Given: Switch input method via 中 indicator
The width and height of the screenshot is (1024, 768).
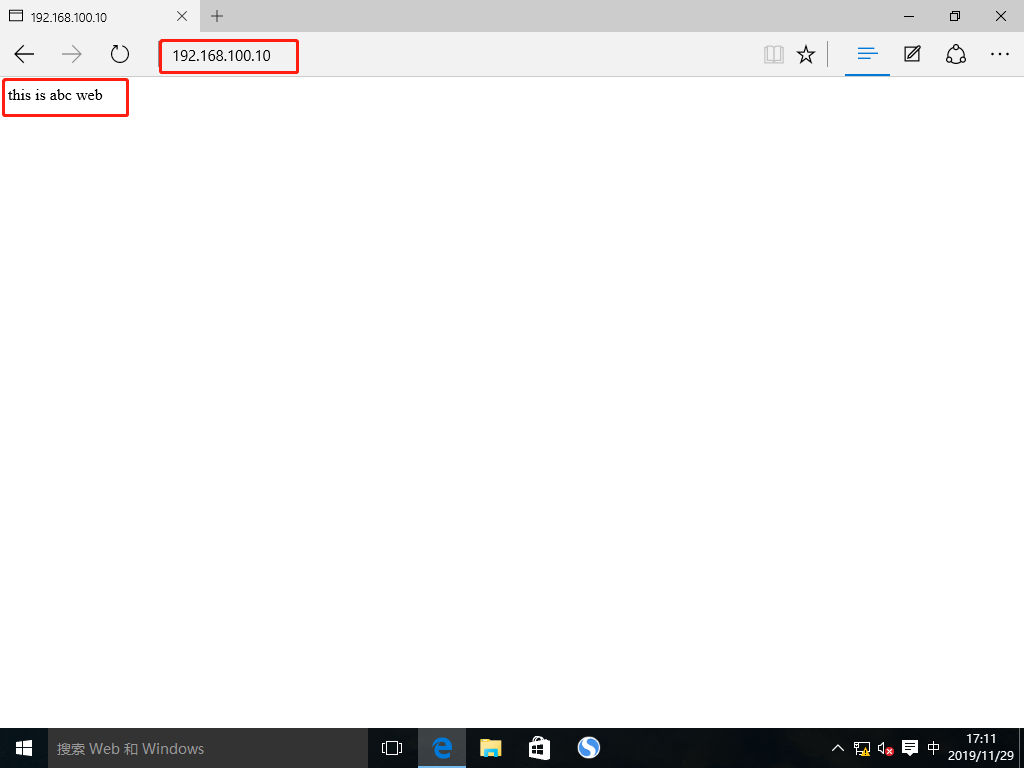Looking at the screenshot, I should (934, 748).
